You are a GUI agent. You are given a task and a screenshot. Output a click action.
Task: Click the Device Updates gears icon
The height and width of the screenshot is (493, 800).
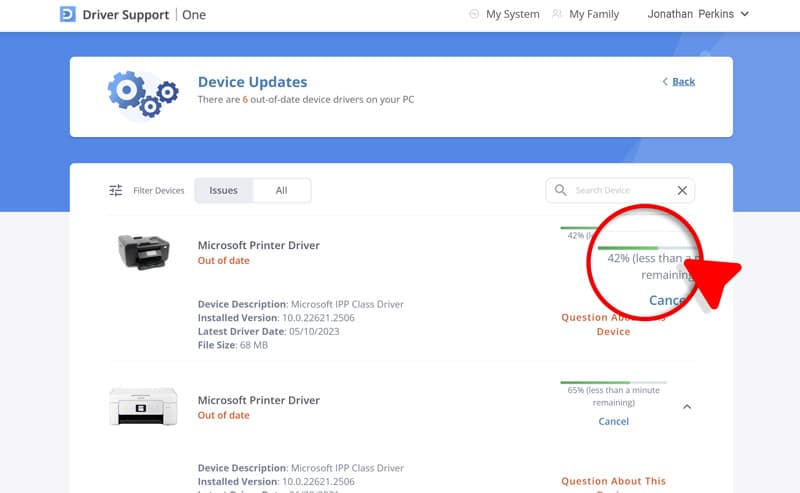coord(142,94)
